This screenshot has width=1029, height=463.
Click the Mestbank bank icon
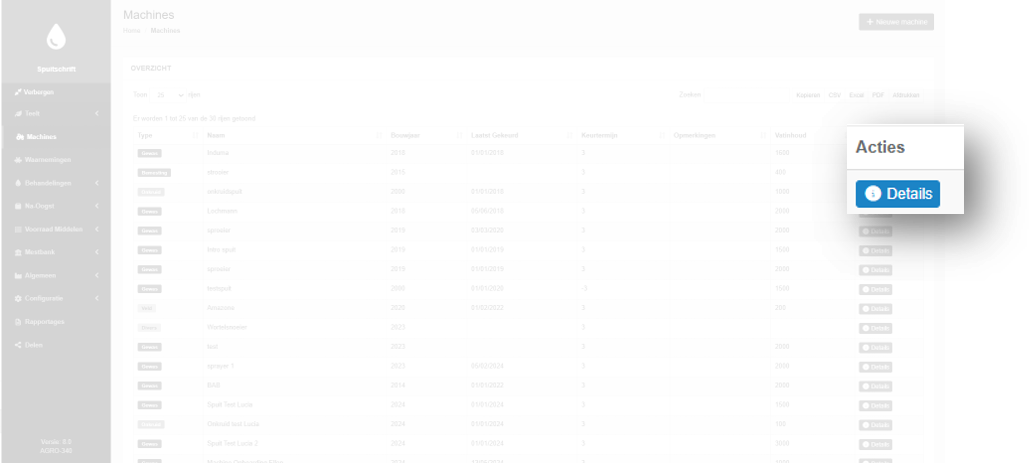click(18, 252)
